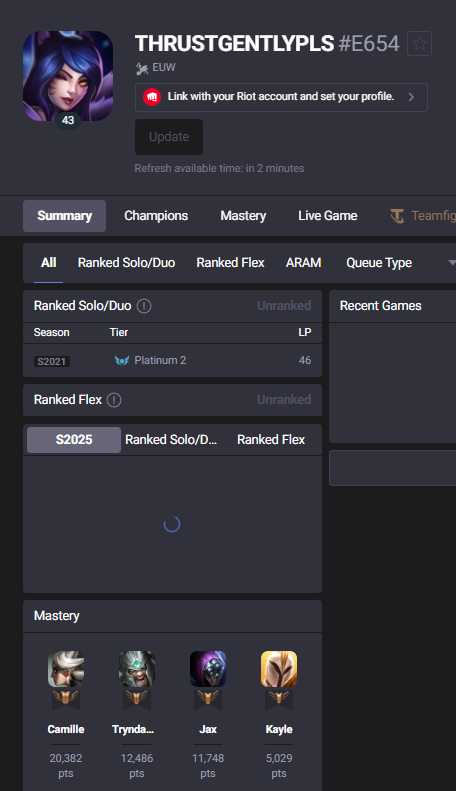Click the Platinum tier emblem icon
Viewport: 456px width, 791px height.
(x=122, y=361)
